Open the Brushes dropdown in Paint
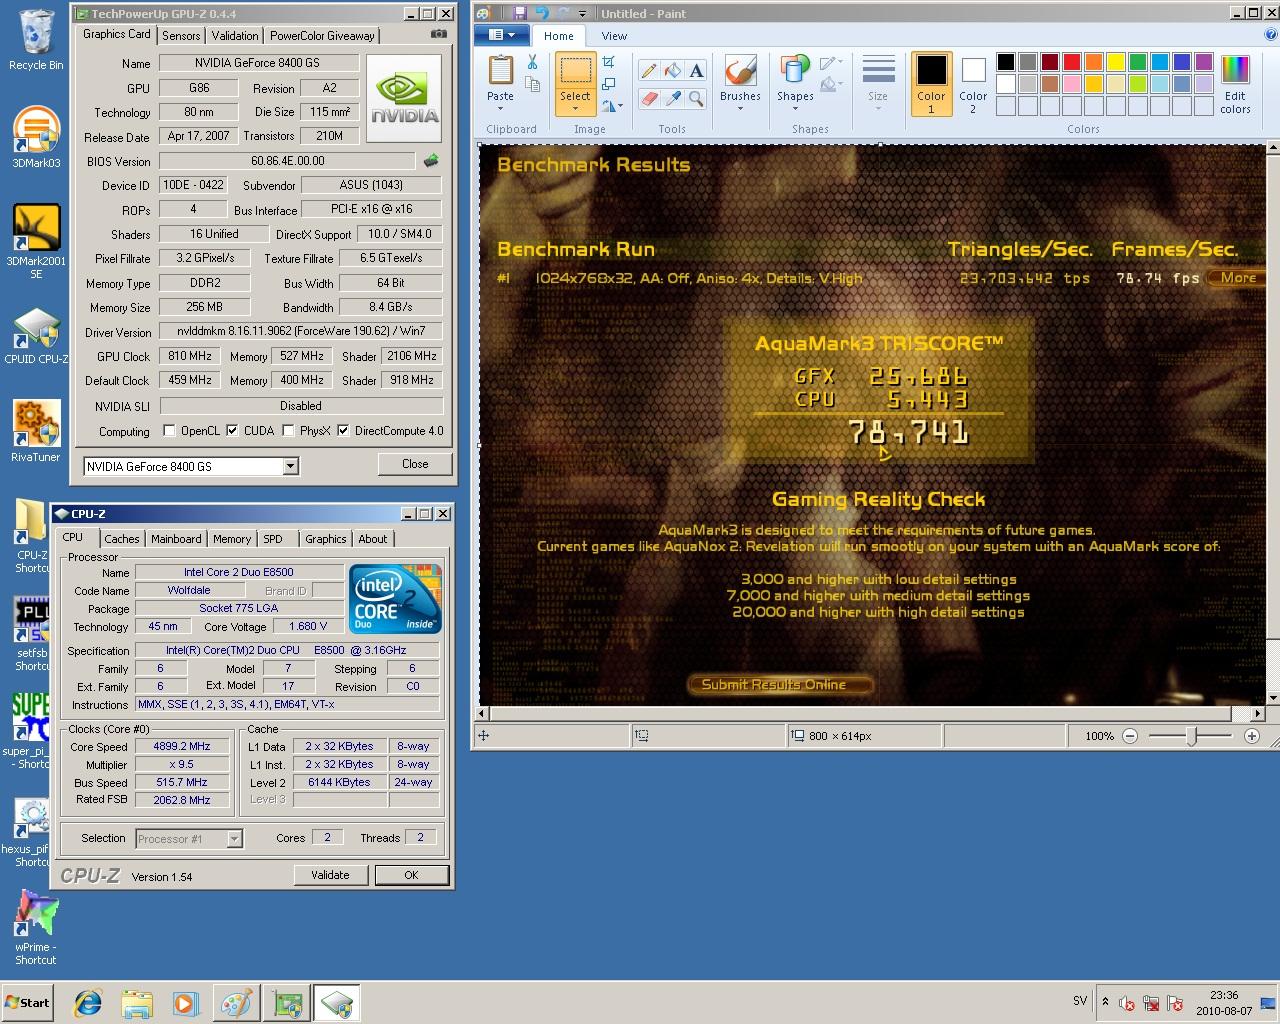The image size is (1280, 1024). click(x=740, y=108)
